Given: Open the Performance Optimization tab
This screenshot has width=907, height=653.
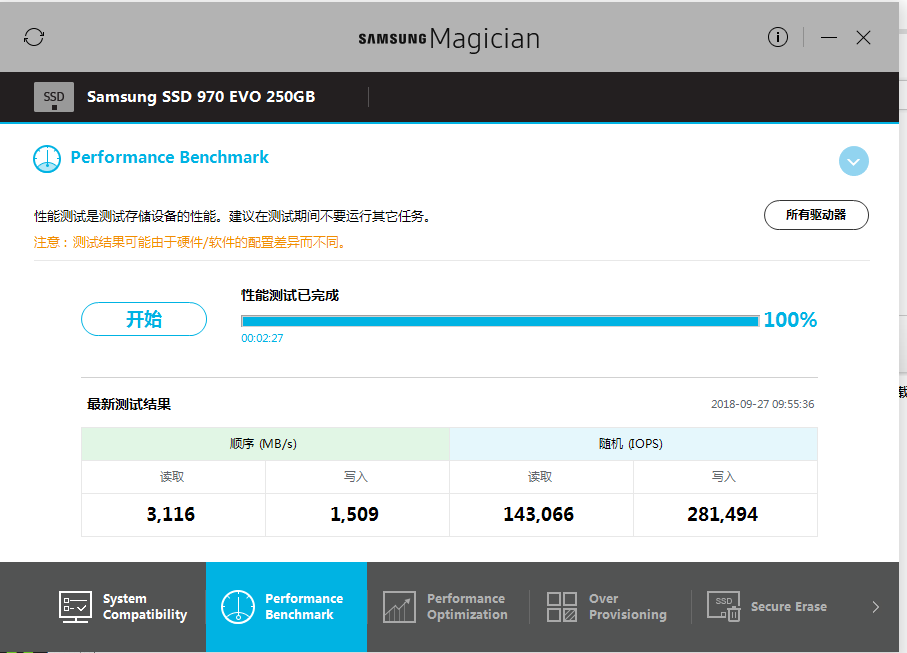Looking at the screenshot, I should [x=447, y=607].
